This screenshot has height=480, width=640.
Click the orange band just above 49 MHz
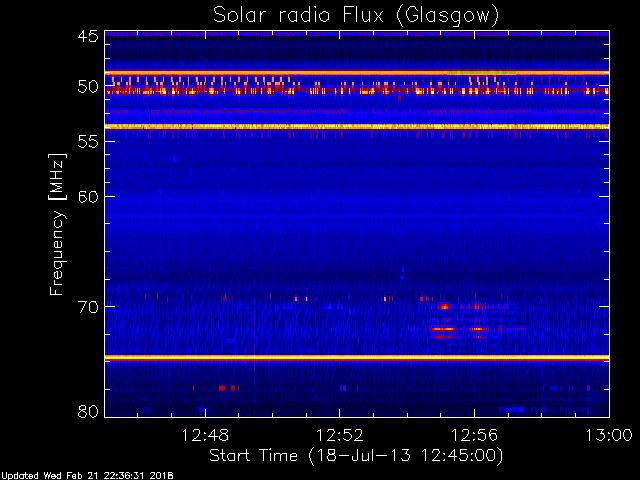[357, 73]
